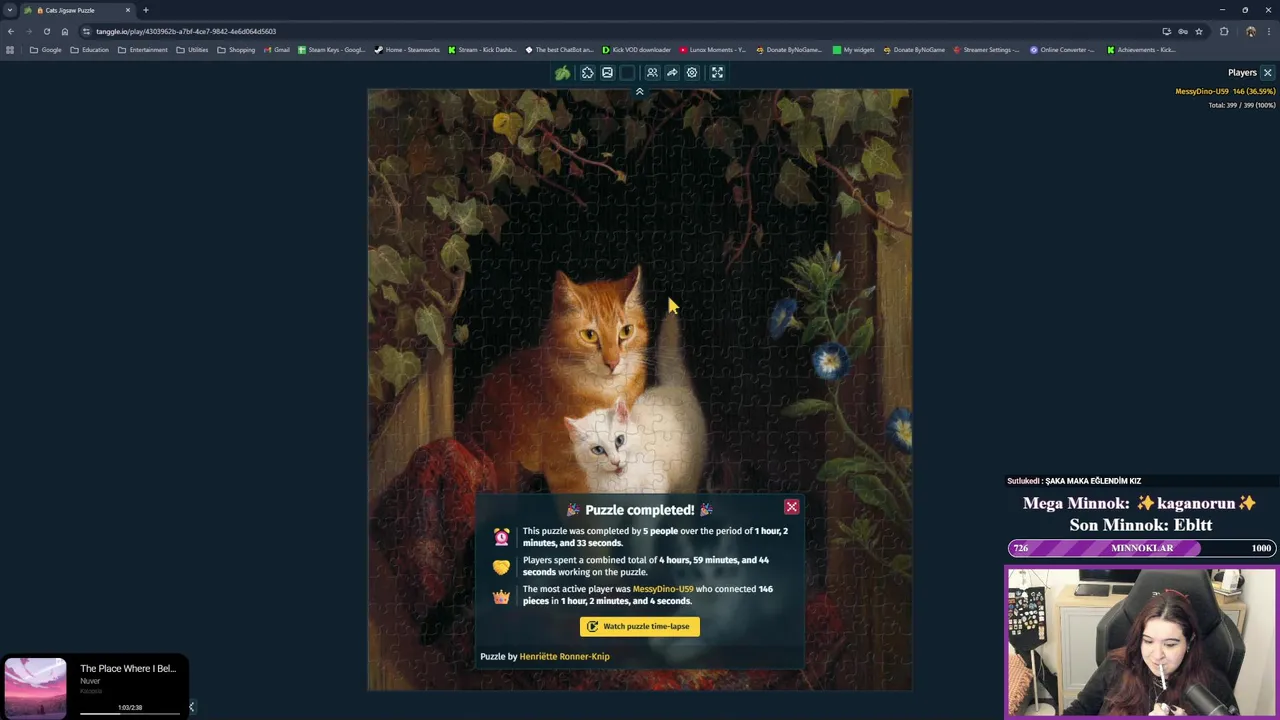The height and width of the screenshot is (720, 1280).
Task: Bookmark this page with star icon
Action: click(x=1199, y=31)
